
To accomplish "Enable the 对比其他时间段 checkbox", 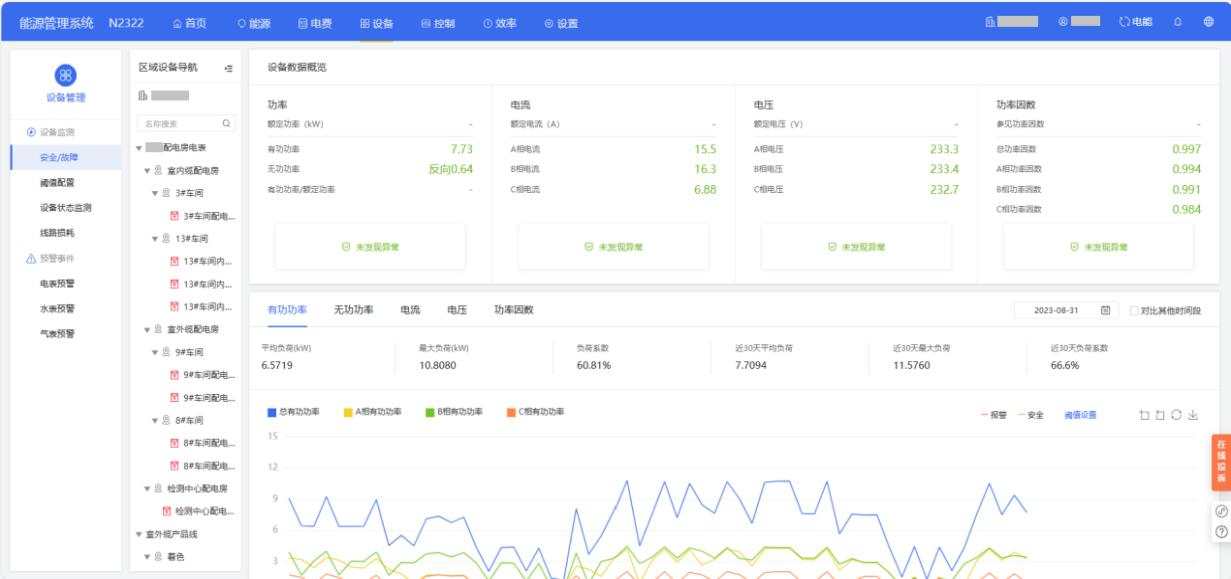I will point(1135,310).
